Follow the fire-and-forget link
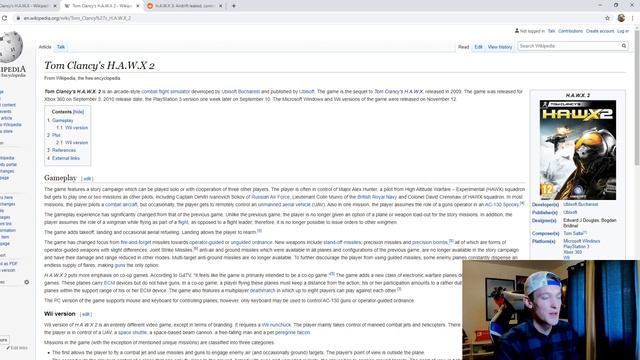This screenshot has width=640, height=360. [x=136, y=242]
